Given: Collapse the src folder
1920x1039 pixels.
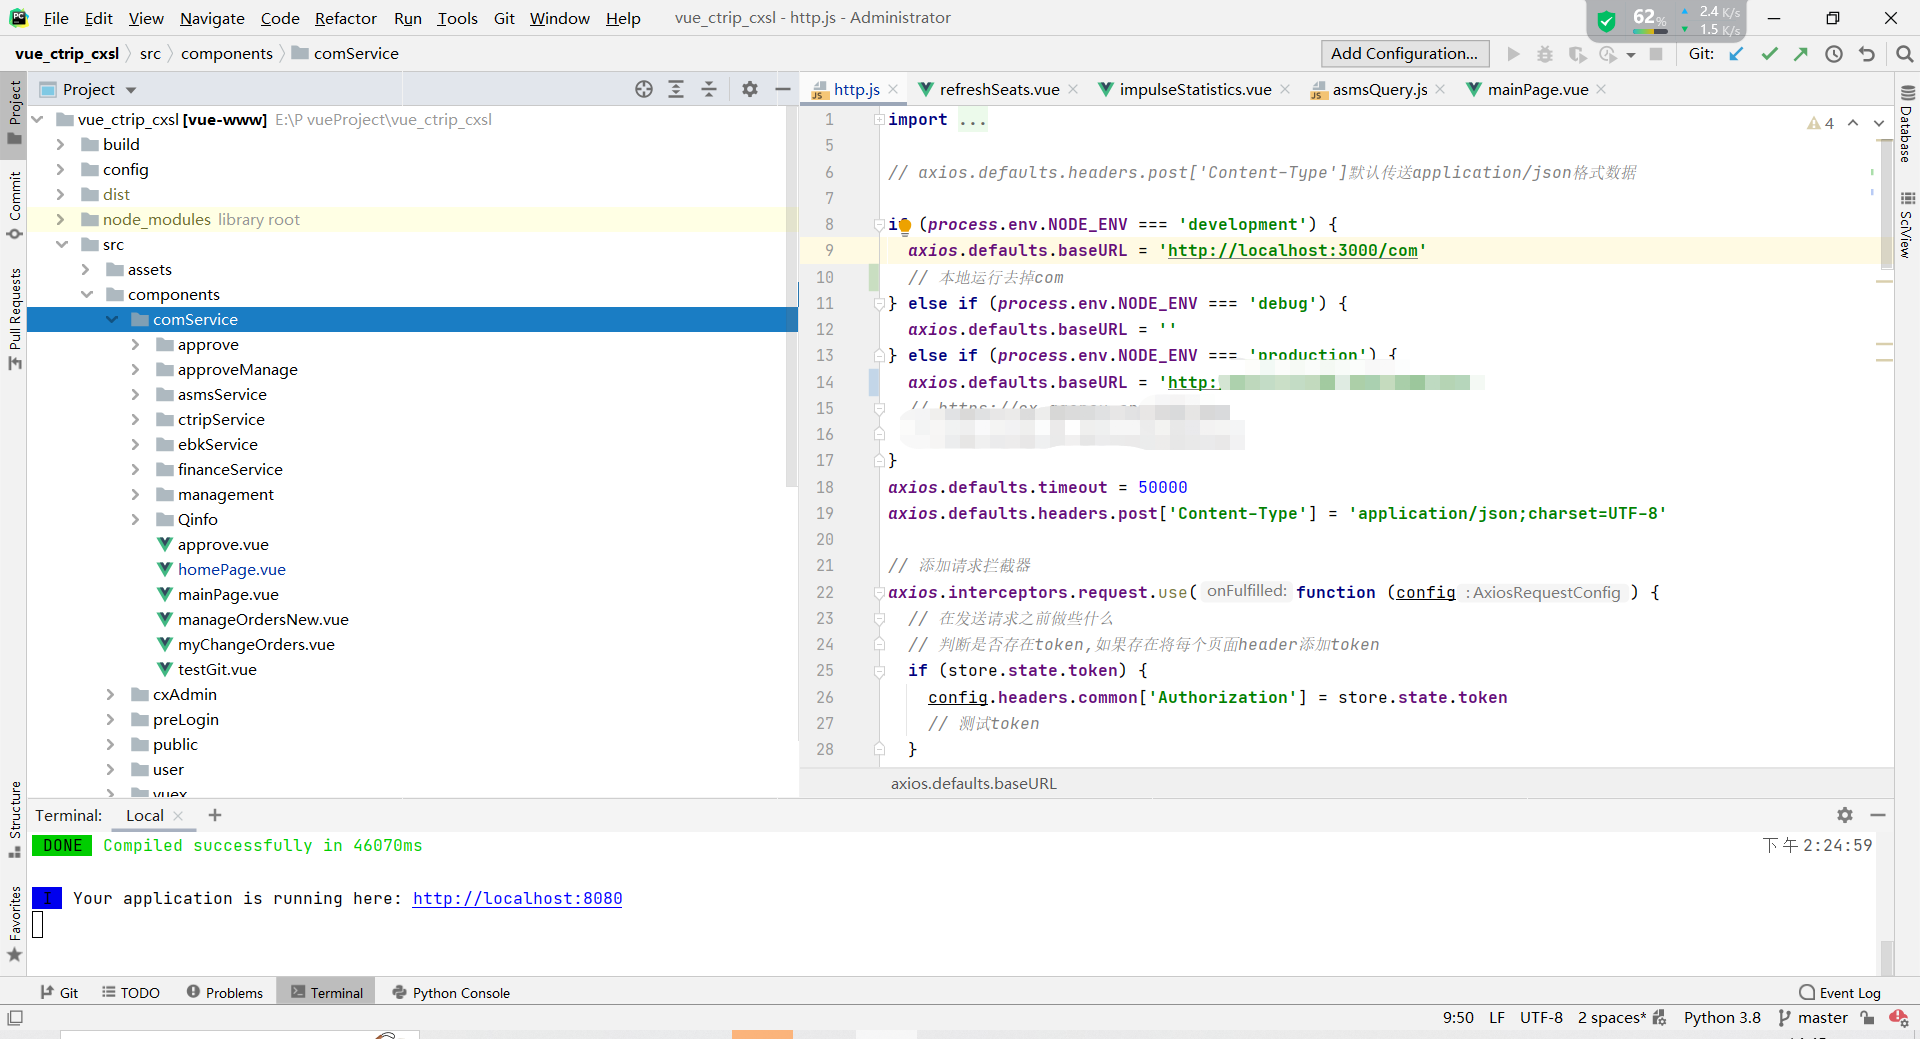Looking at the screenshot, I should [x=62, y=245].
